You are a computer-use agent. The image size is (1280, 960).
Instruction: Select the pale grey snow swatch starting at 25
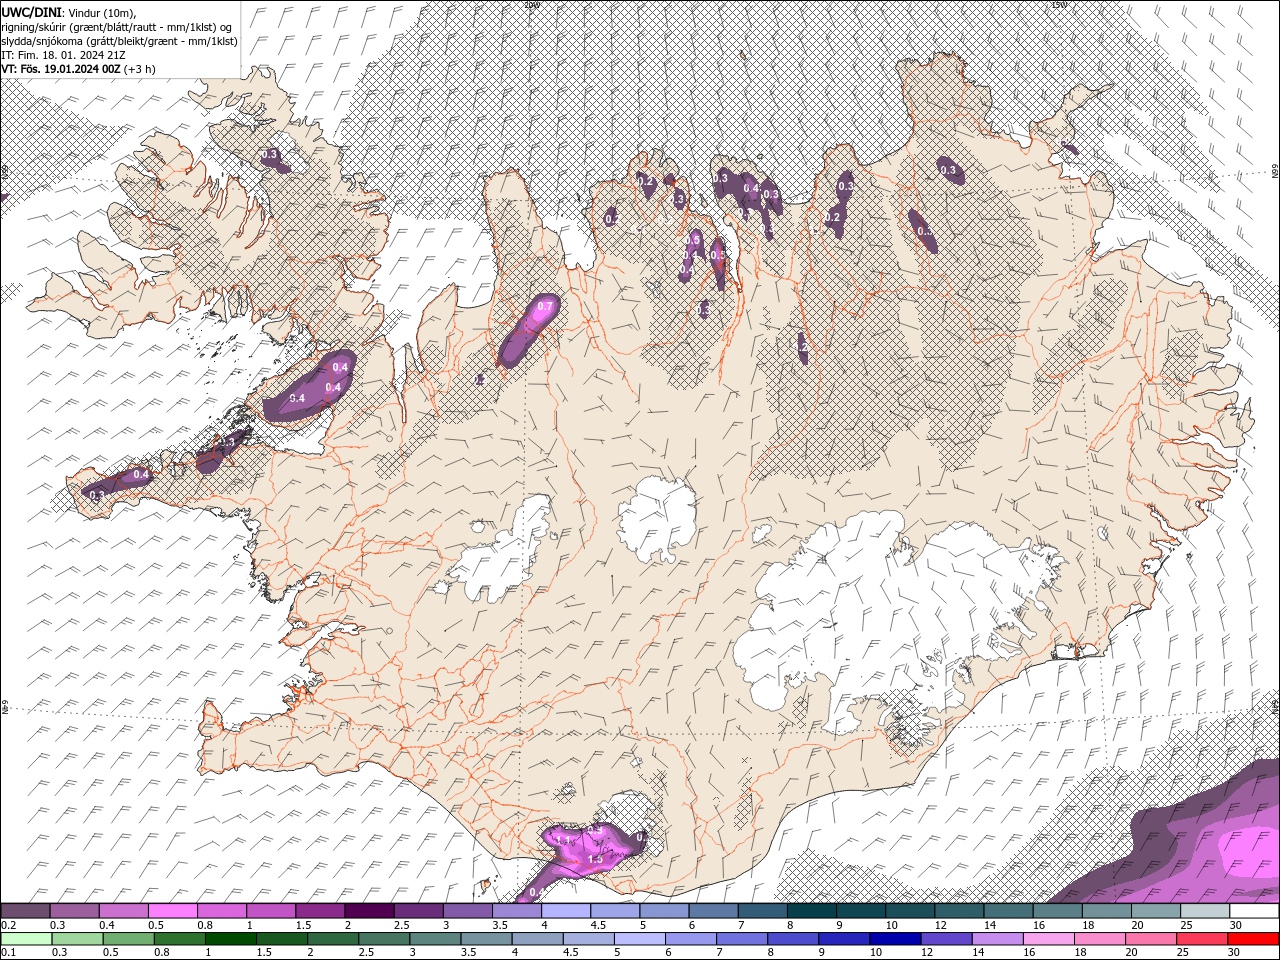(x=1205, y=911)
